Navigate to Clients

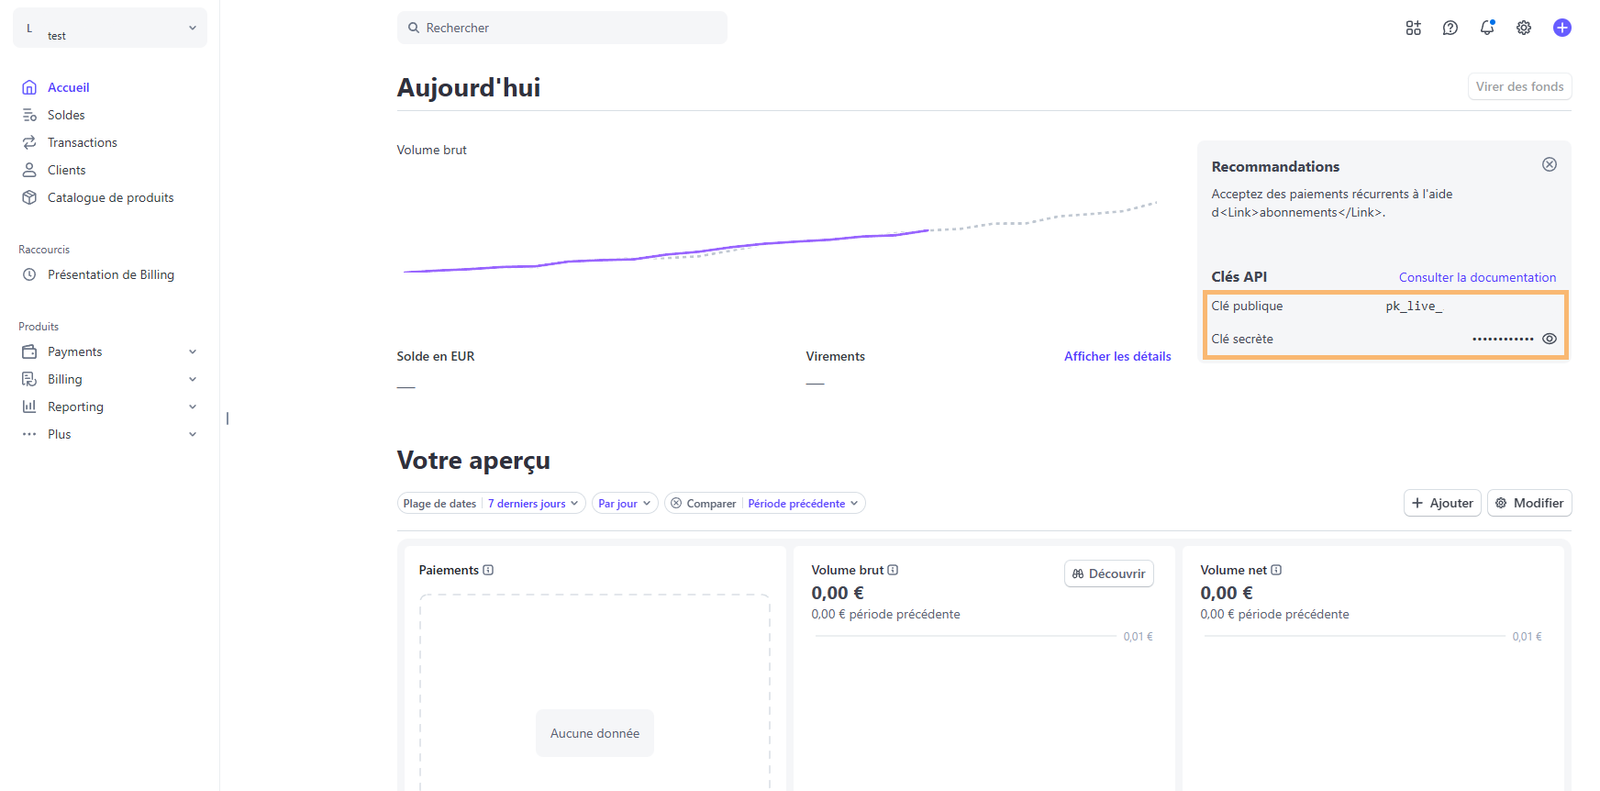pos(66,169)
